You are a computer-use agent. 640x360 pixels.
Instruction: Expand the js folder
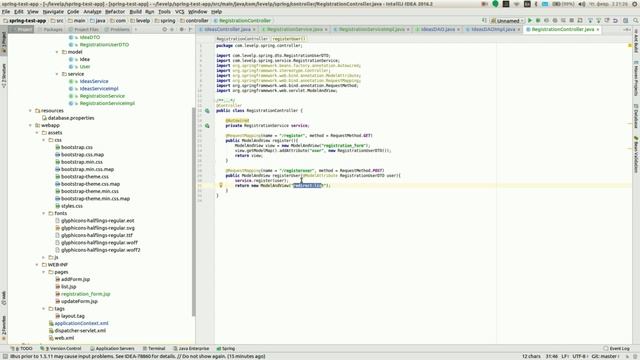[44, 257]
